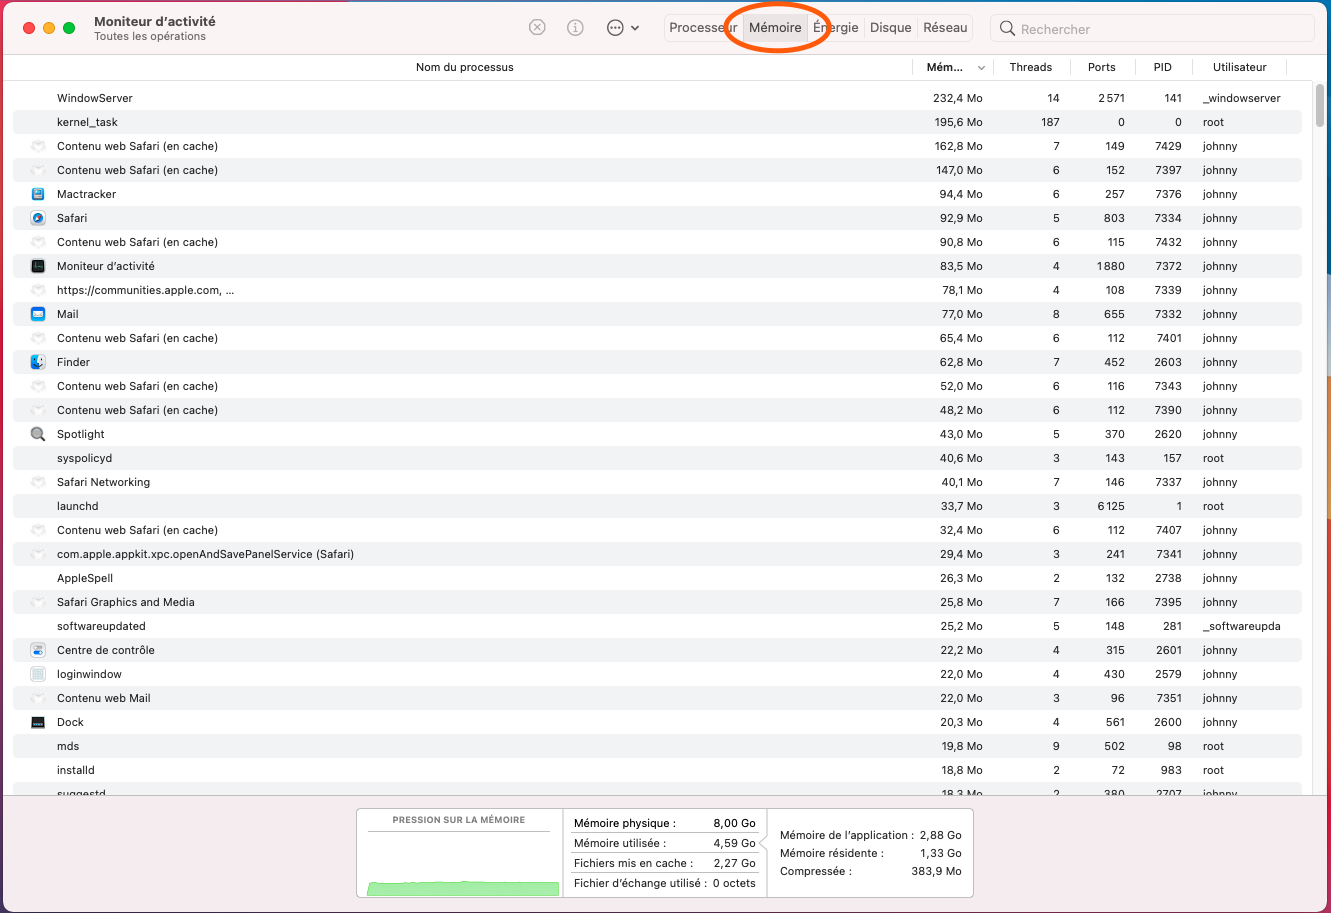Click the process info icon
Screen dimensions: 1331x913
click(x=575, y=28)
